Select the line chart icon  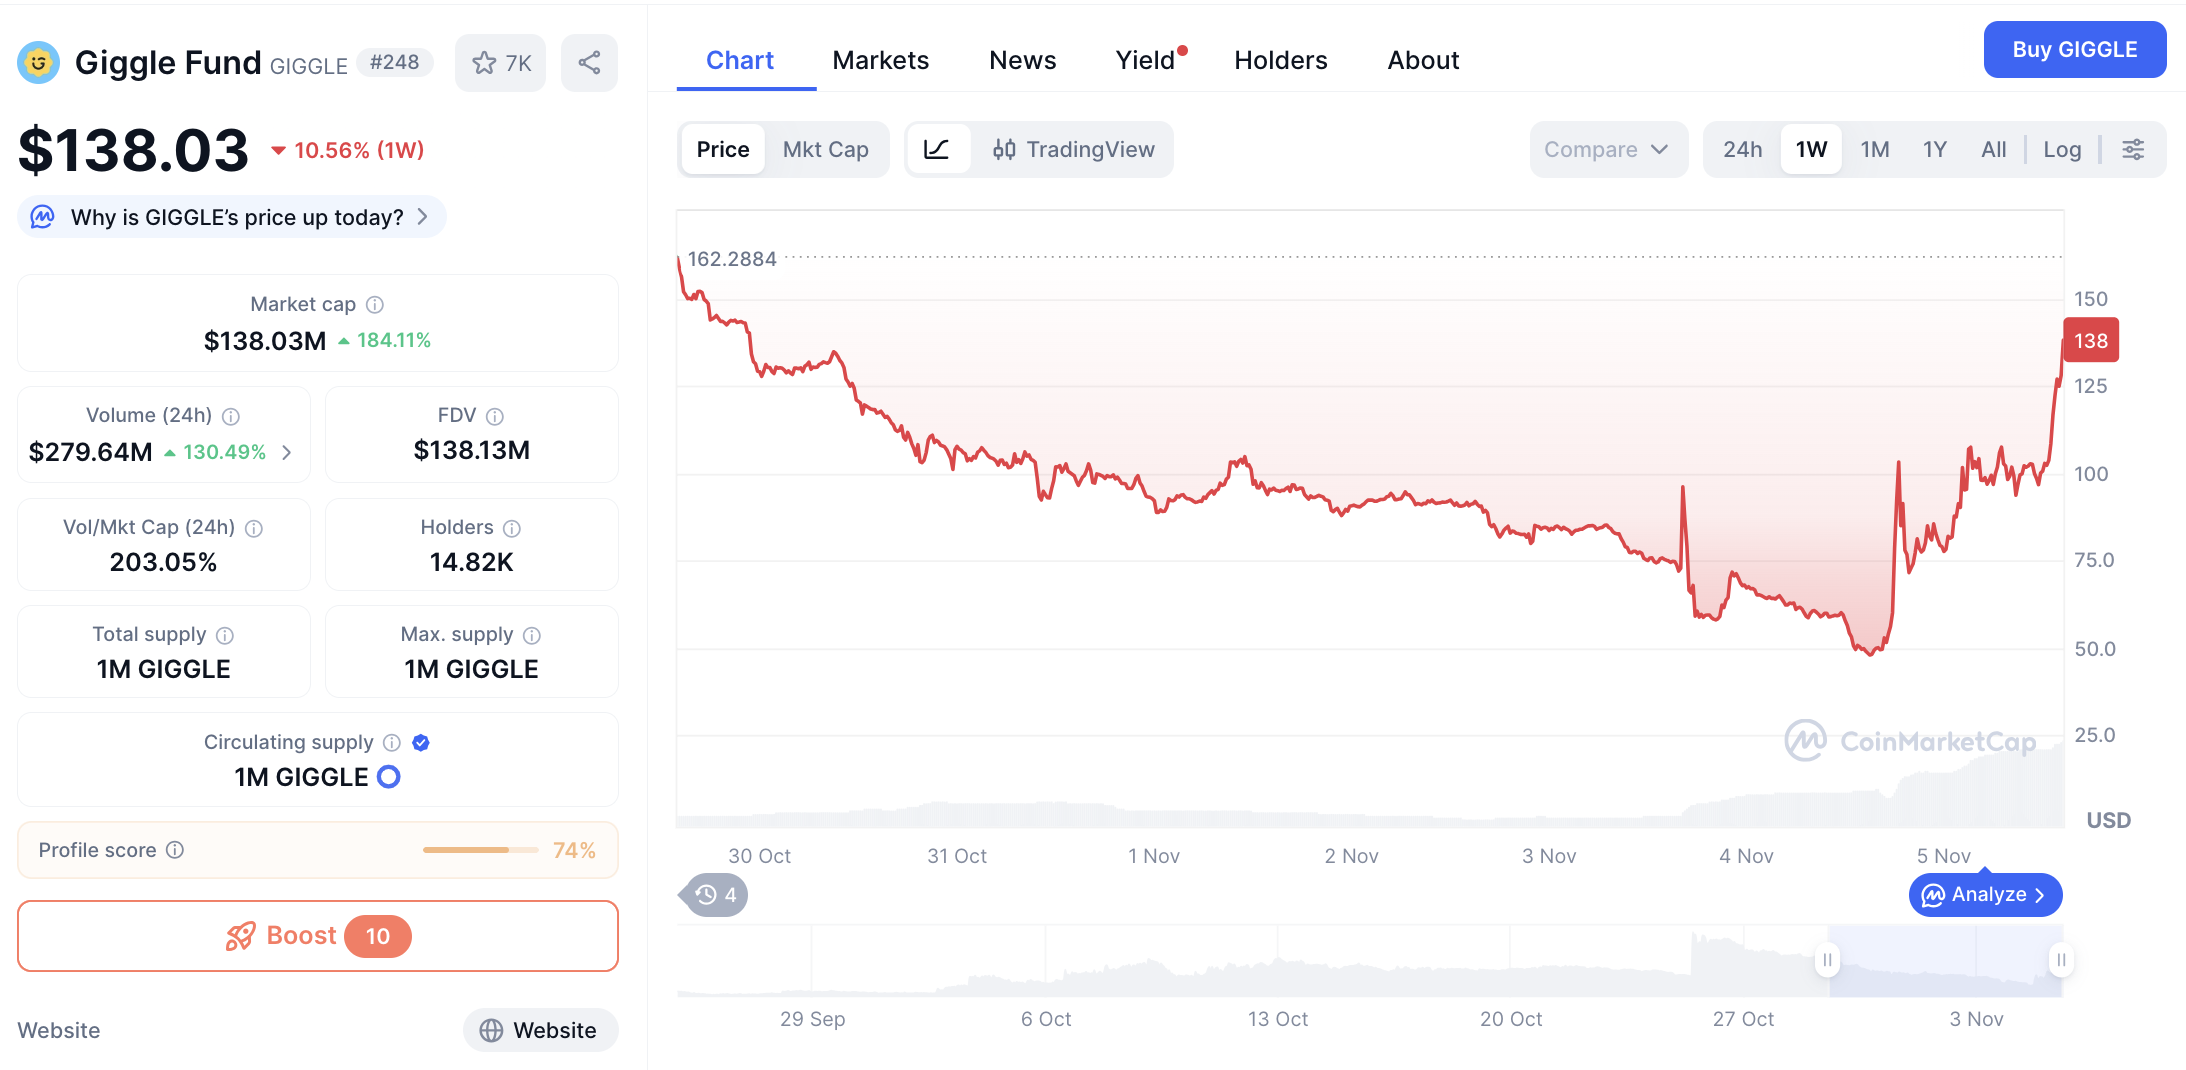coord(936,150)
